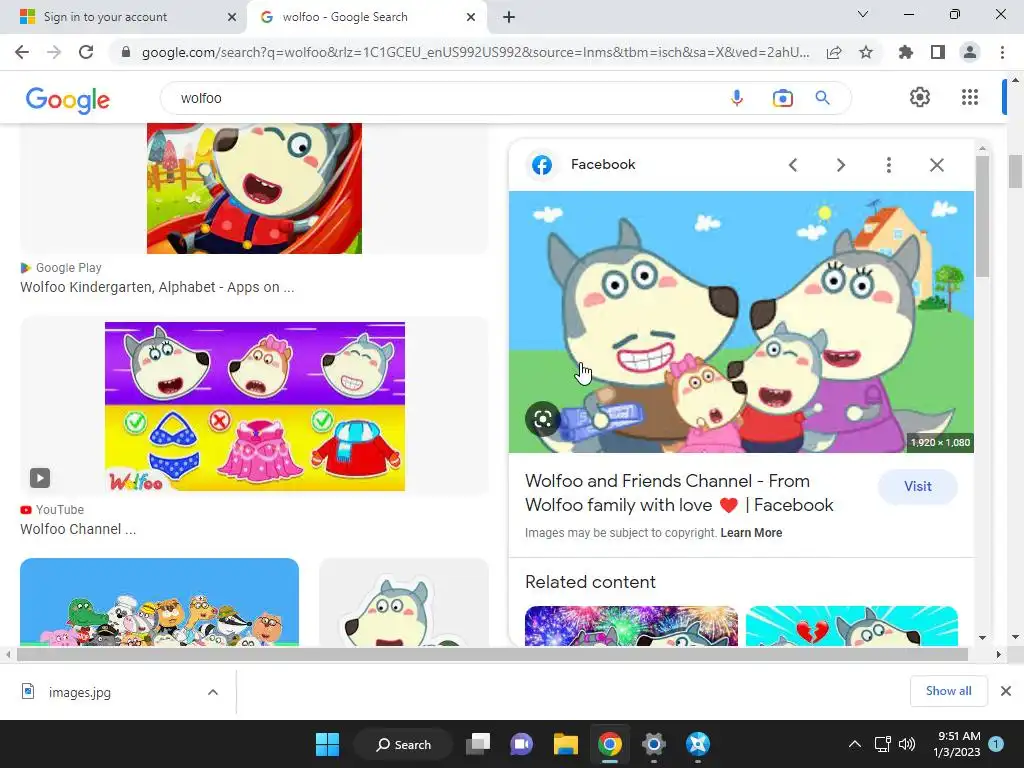Close the downloads bar

click(1006, 691)
